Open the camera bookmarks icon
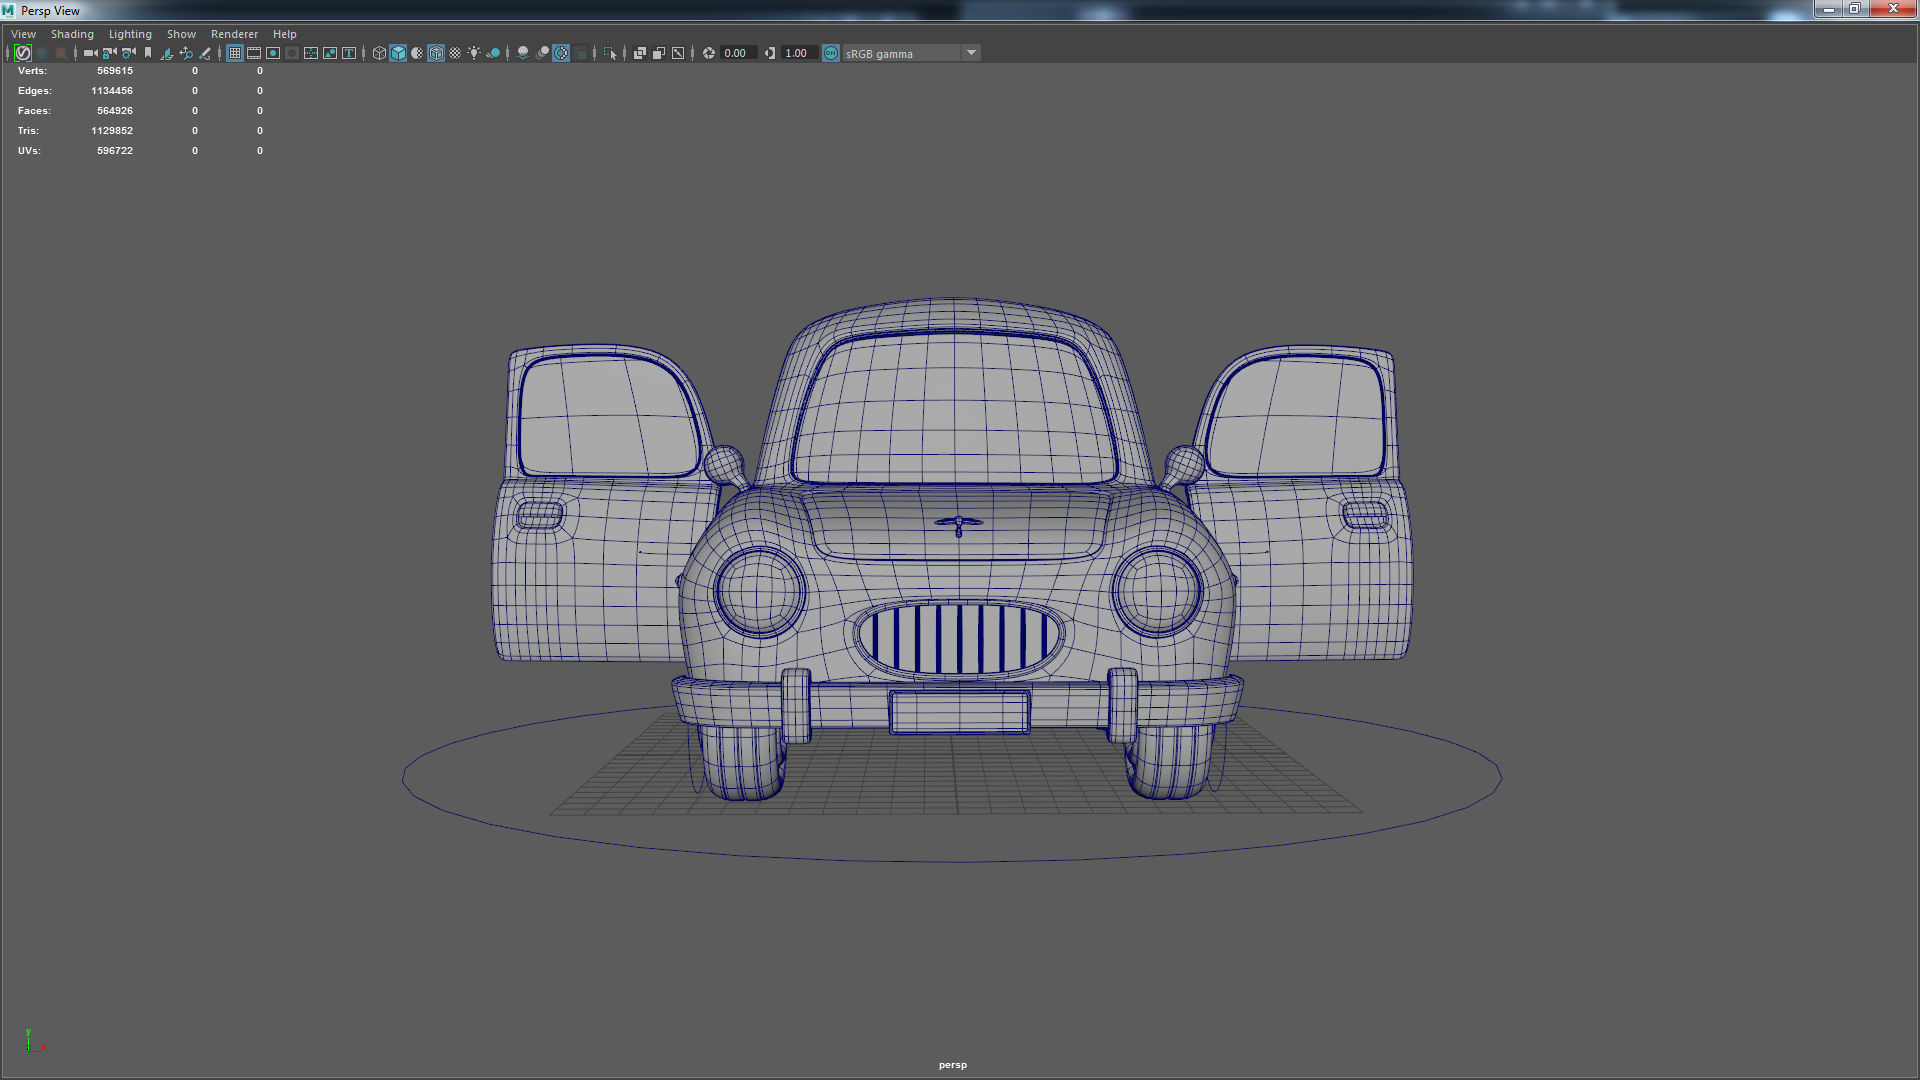This screenshot has height=1080, width=1920. tap(148, 53)
